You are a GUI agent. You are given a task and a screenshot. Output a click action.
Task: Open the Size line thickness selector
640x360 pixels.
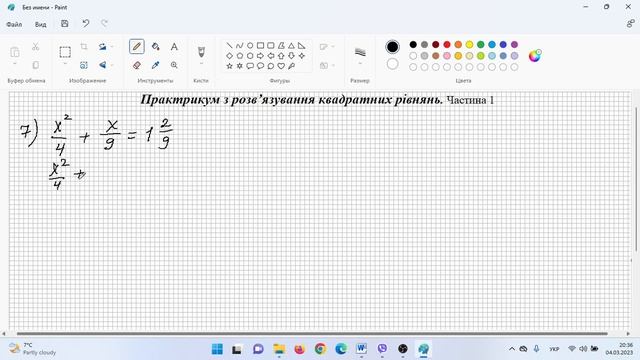tap(360, 52)
